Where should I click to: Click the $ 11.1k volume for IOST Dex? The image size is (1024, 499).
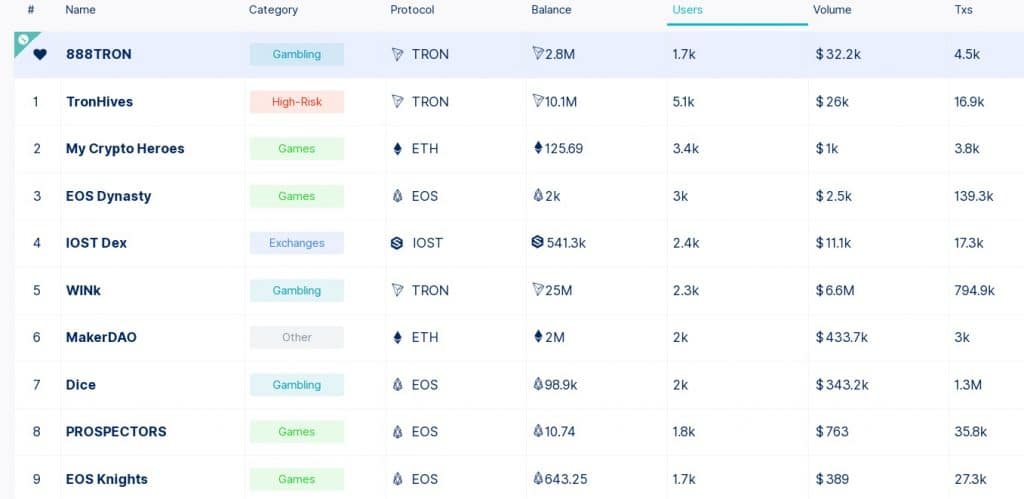click(x=833, y=243)
